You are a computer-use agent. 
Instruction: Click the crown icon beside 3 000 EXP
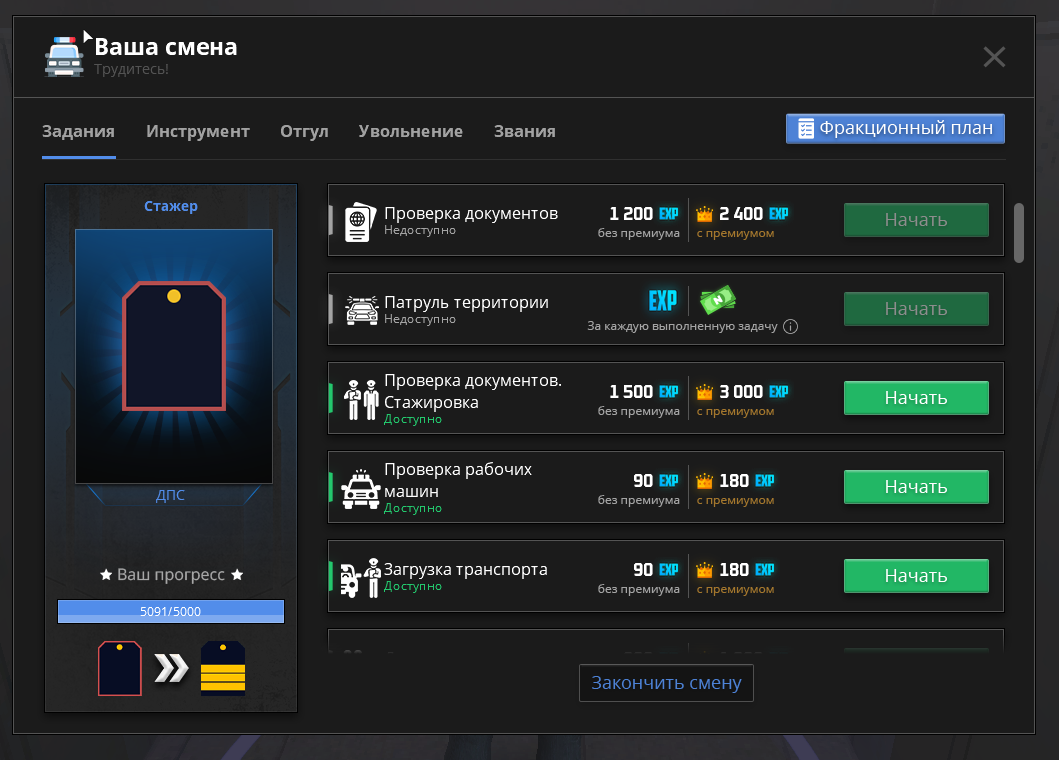(704, 392)
